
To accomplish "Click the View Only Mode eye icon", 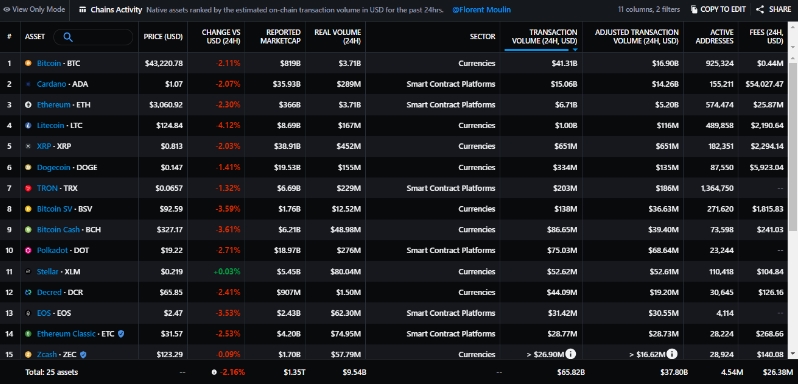I will [7, 9].
